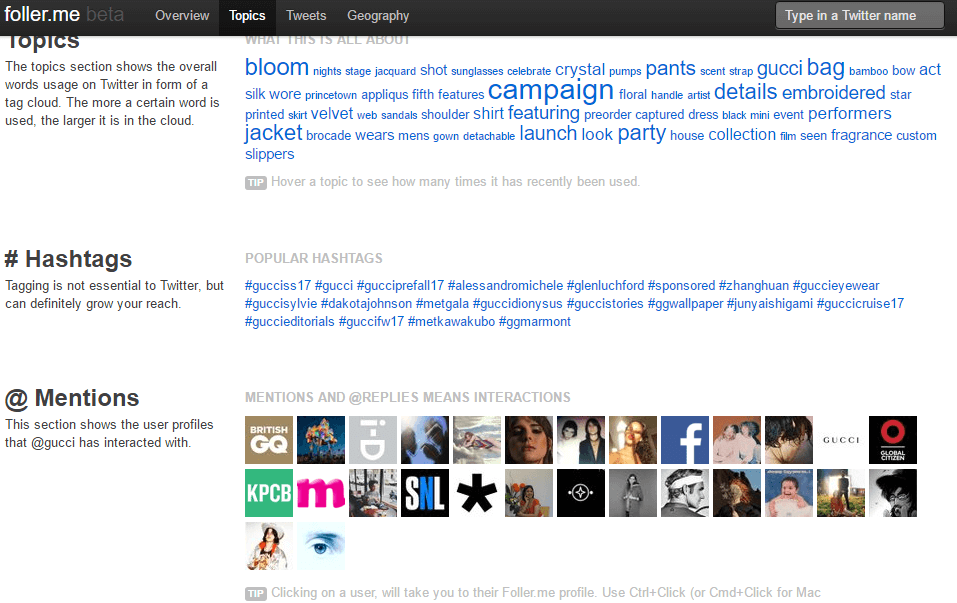Open the British GQ profile avatar

[x=269, y=440]
